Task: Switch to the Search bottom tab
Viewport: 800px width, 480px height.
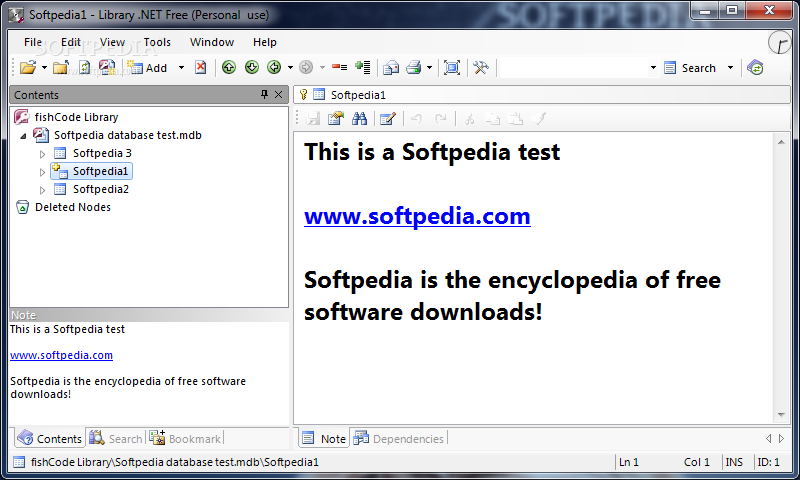Action: [x=116, y=438]
